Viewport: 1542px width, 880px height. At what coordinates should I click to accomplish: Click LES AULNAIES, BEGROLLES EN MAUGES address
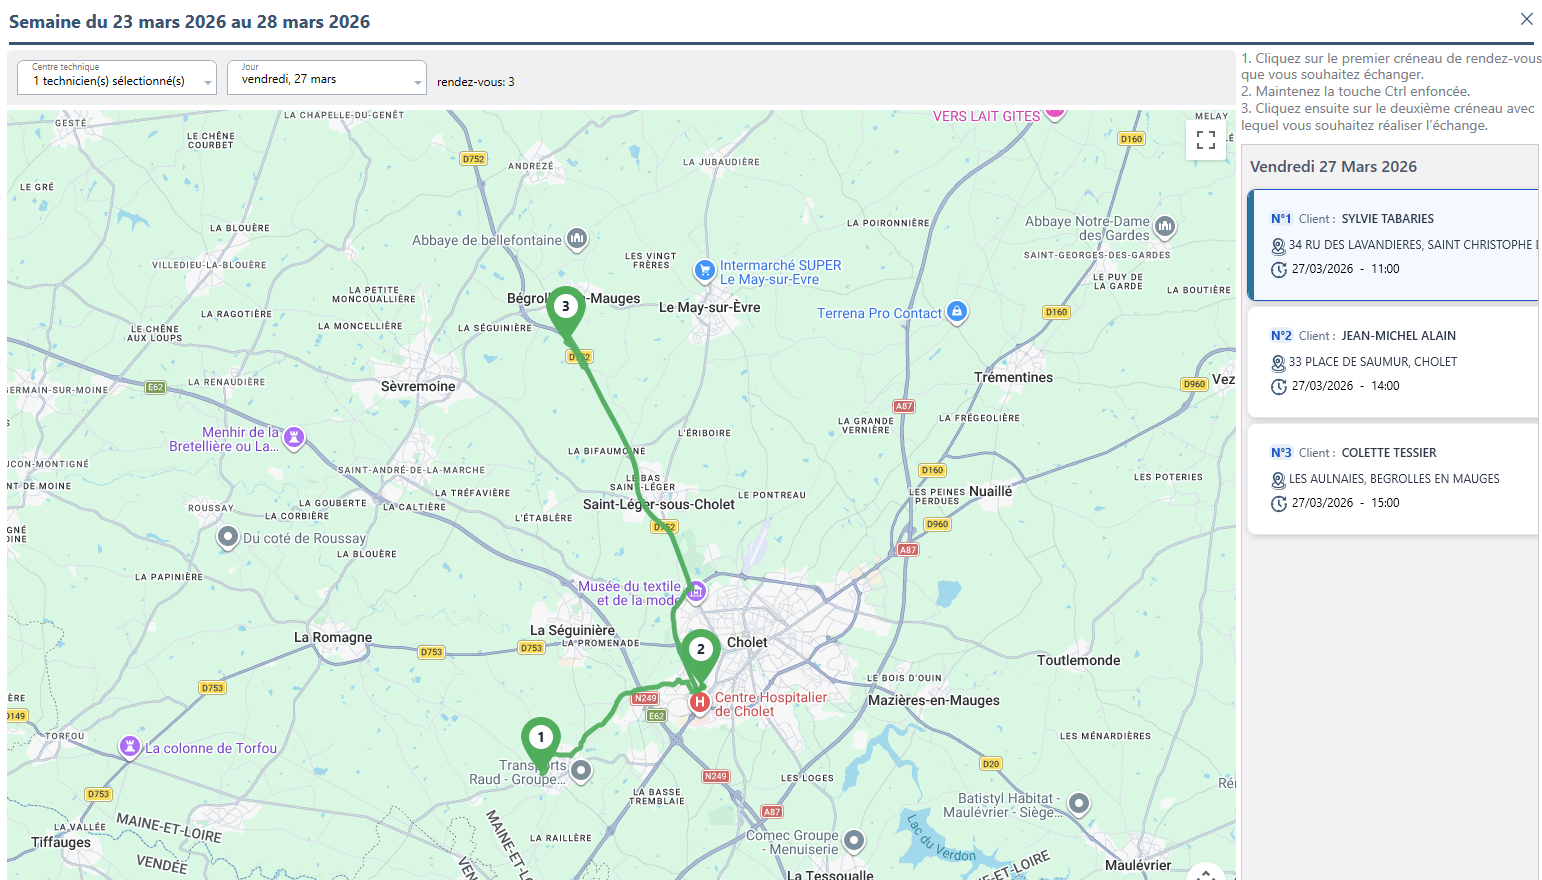click(1394, 479)
